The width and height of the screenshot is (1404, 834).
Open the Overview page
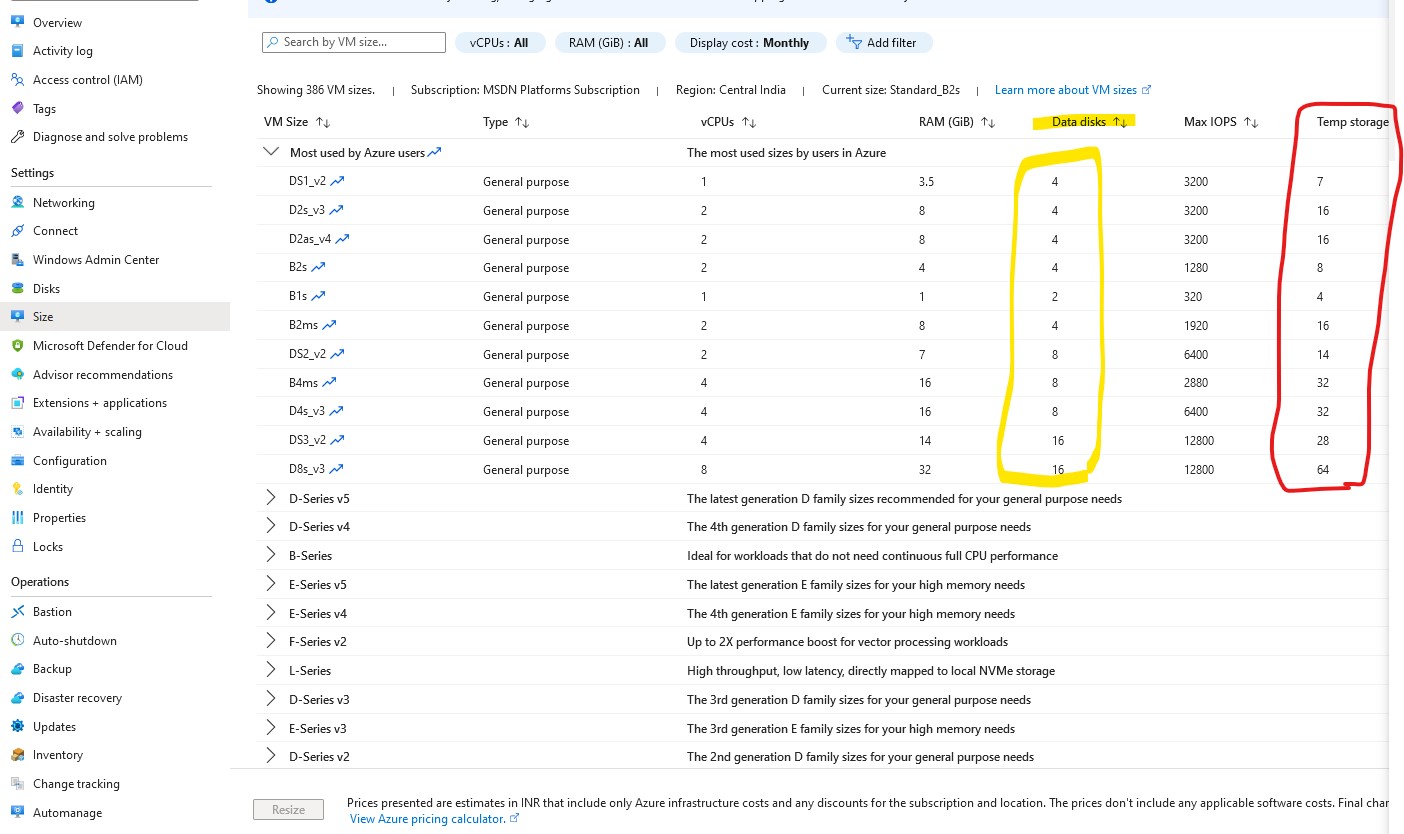(x=18, y=22)
